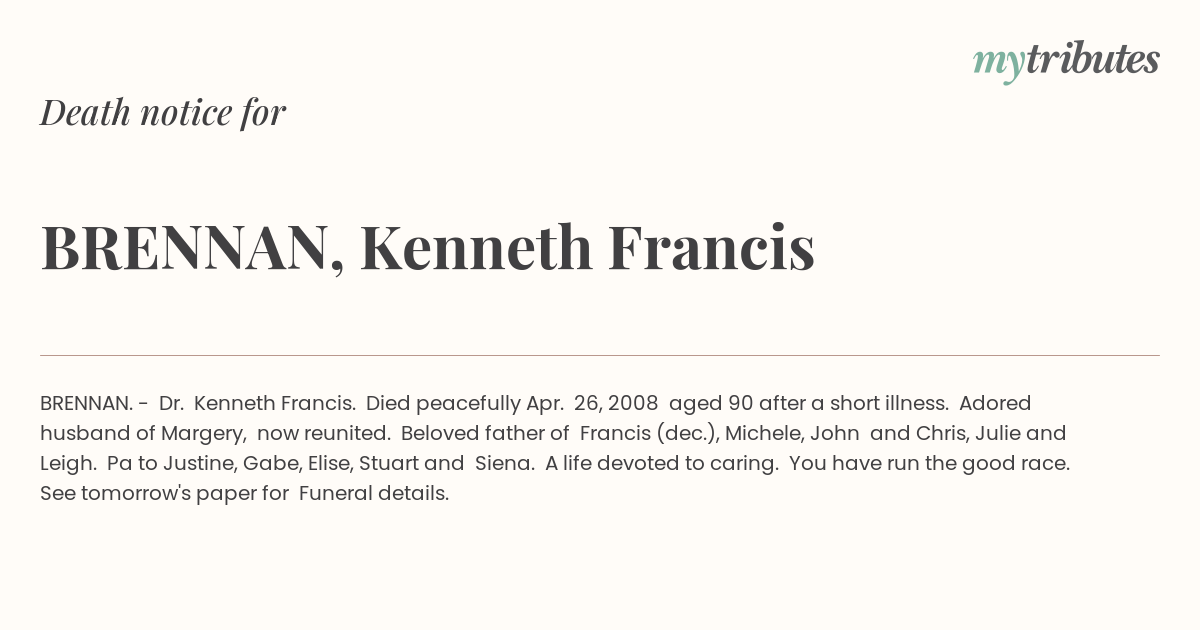The width and height of the screenshot is (1200, 630).
Task: Click the word 'BRENNAN.' starting the notice
Action: click(86, 403)
